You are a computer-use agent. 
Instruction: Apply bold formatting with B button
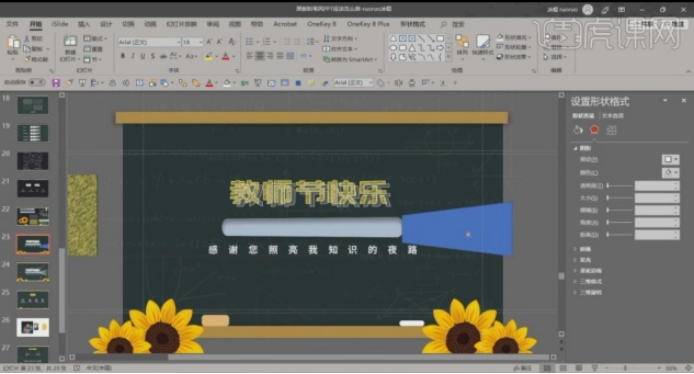tap(123, 56)
